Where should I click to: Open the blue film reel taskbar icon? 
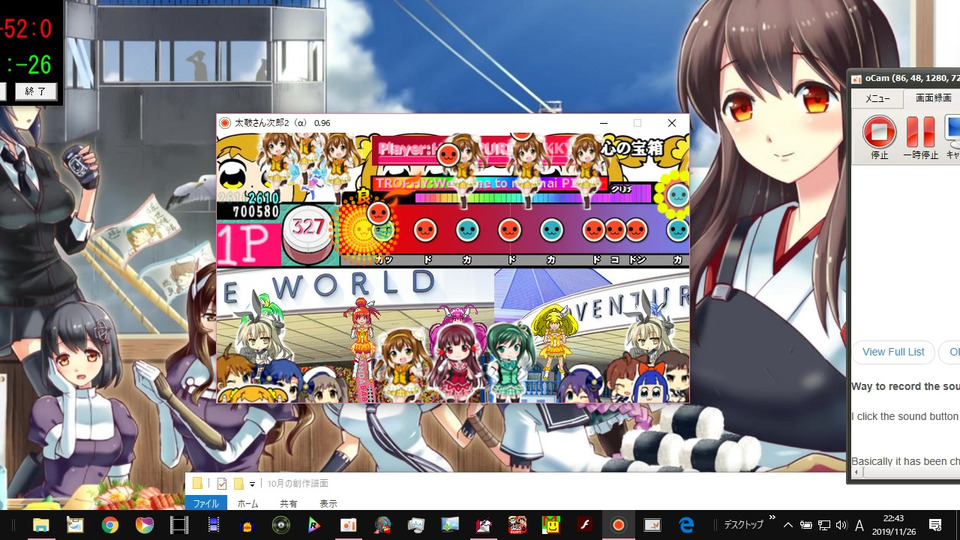pos(213,525)
